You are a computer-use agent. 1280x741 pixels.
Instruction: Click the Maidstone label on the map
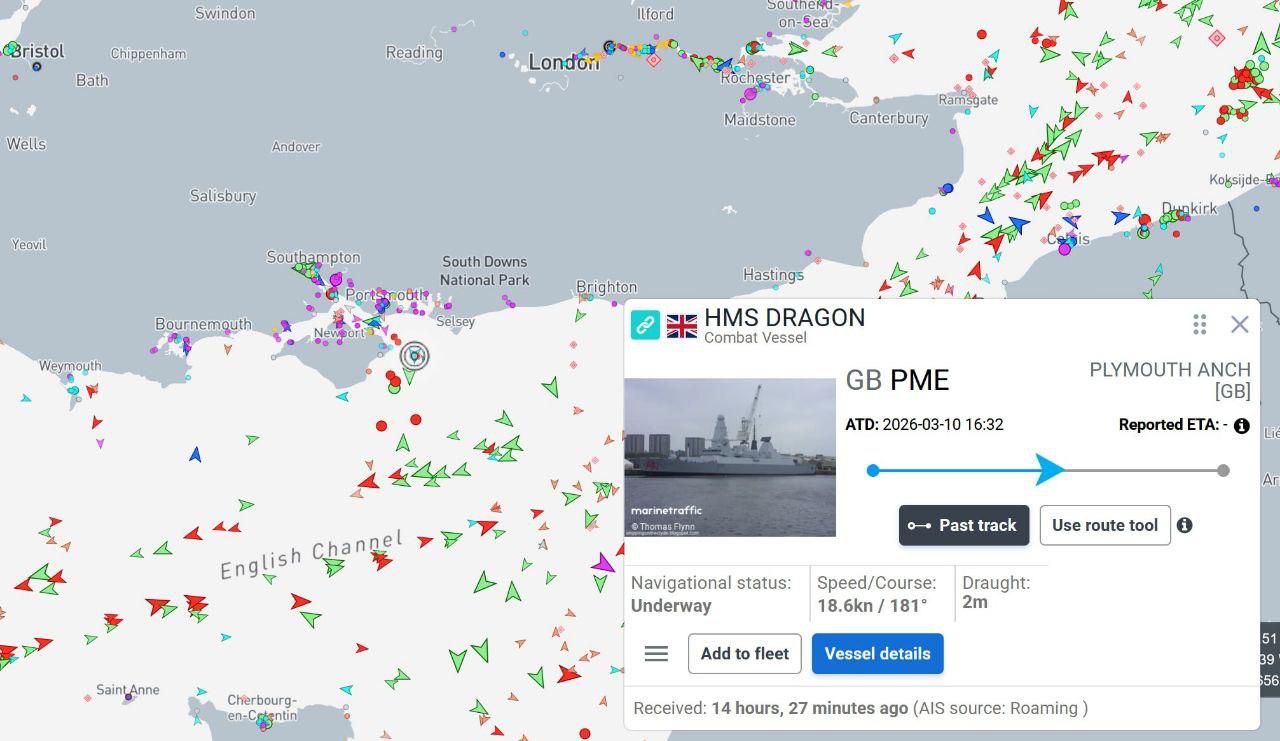pyautogui.click(x=760, y=120)
